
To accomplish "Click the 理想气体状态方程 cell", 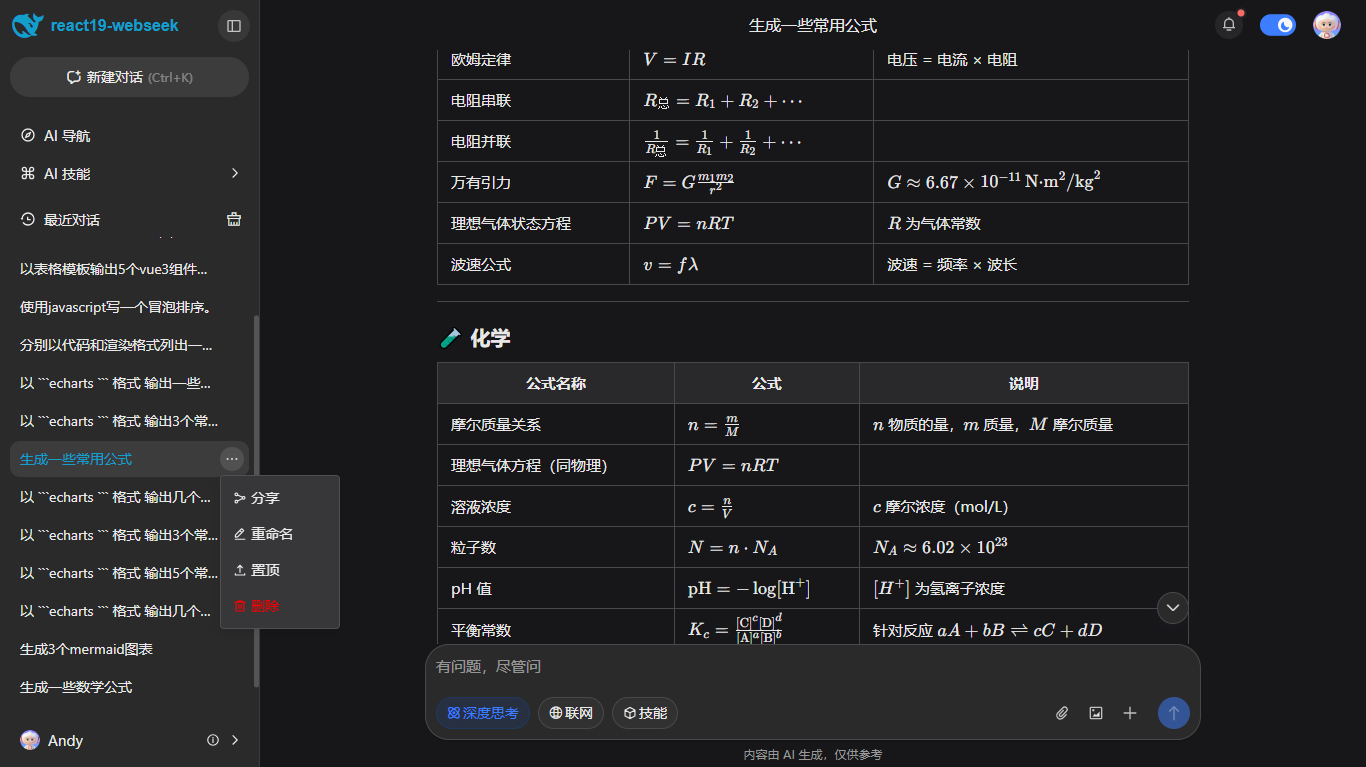I will [533, 224].
